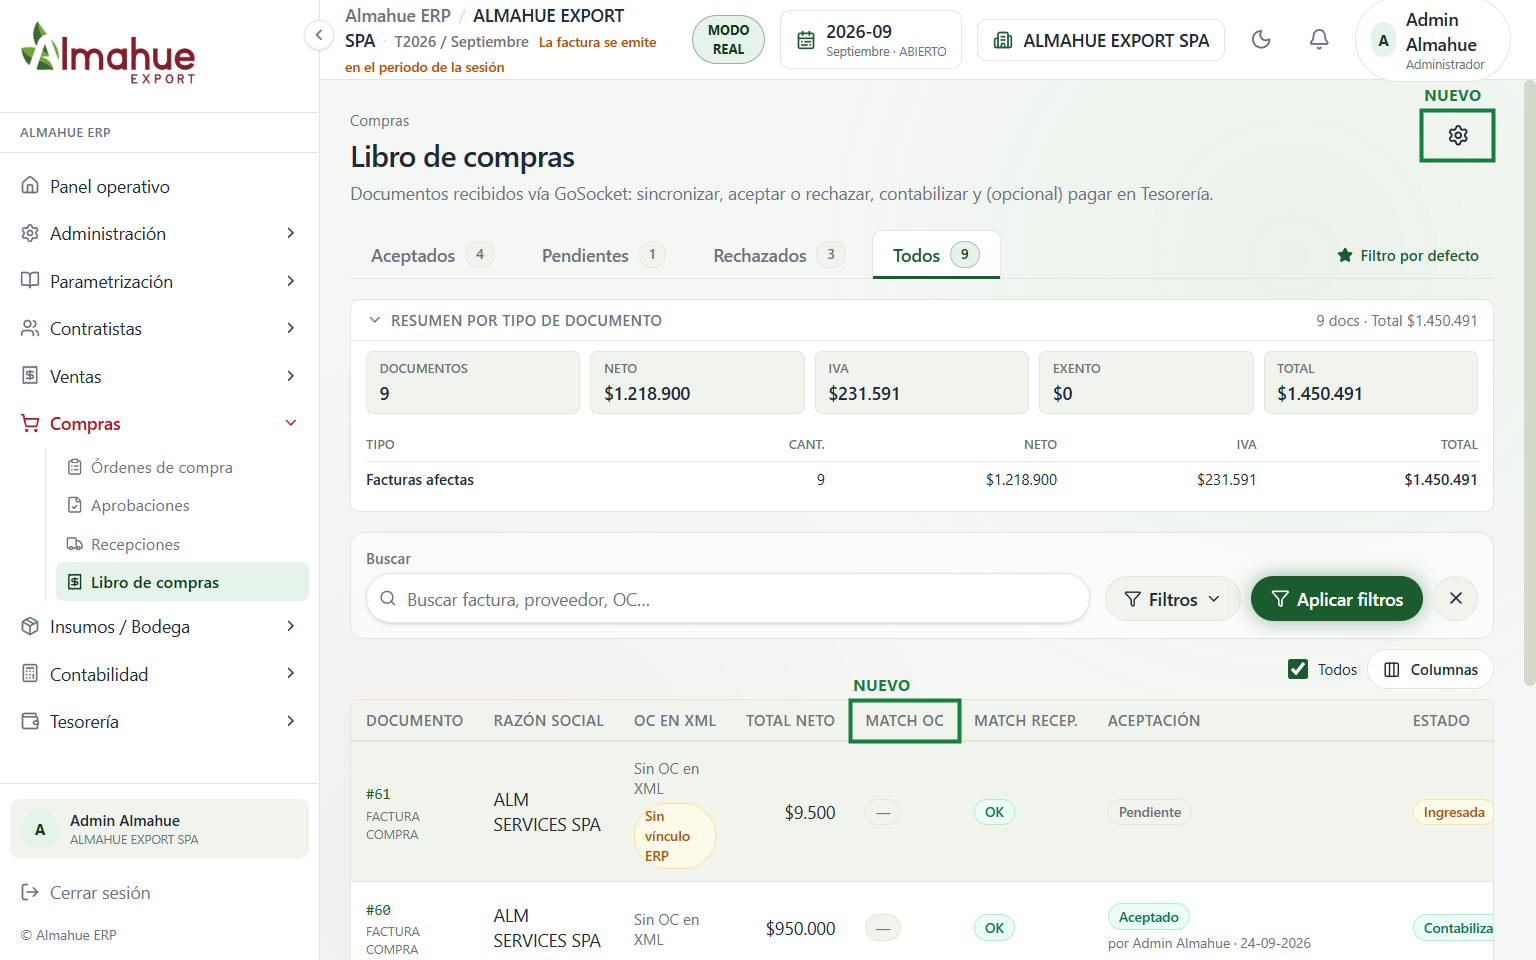Click Admin Almahue profile card in sidebar
Image resolution: width=1536 pixels, height=960 pixels.
coord(160,829)
